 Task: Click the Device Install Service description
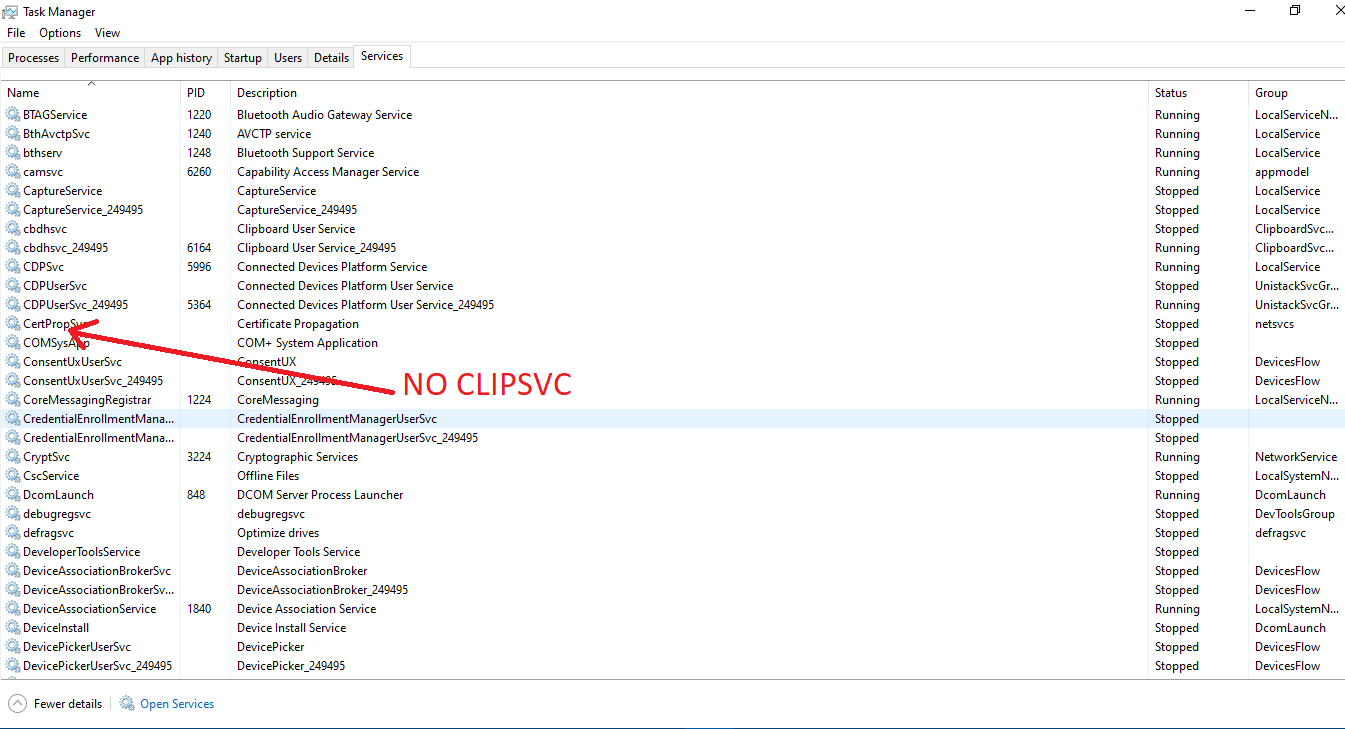tap(291, 628)
